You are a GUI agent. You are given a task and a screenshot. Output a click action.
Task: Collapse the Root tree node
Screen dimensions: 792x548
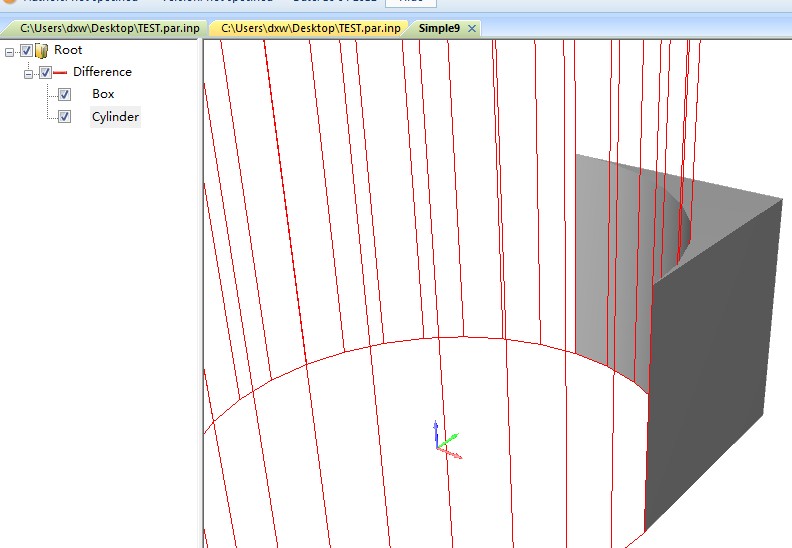pos(9,52)
